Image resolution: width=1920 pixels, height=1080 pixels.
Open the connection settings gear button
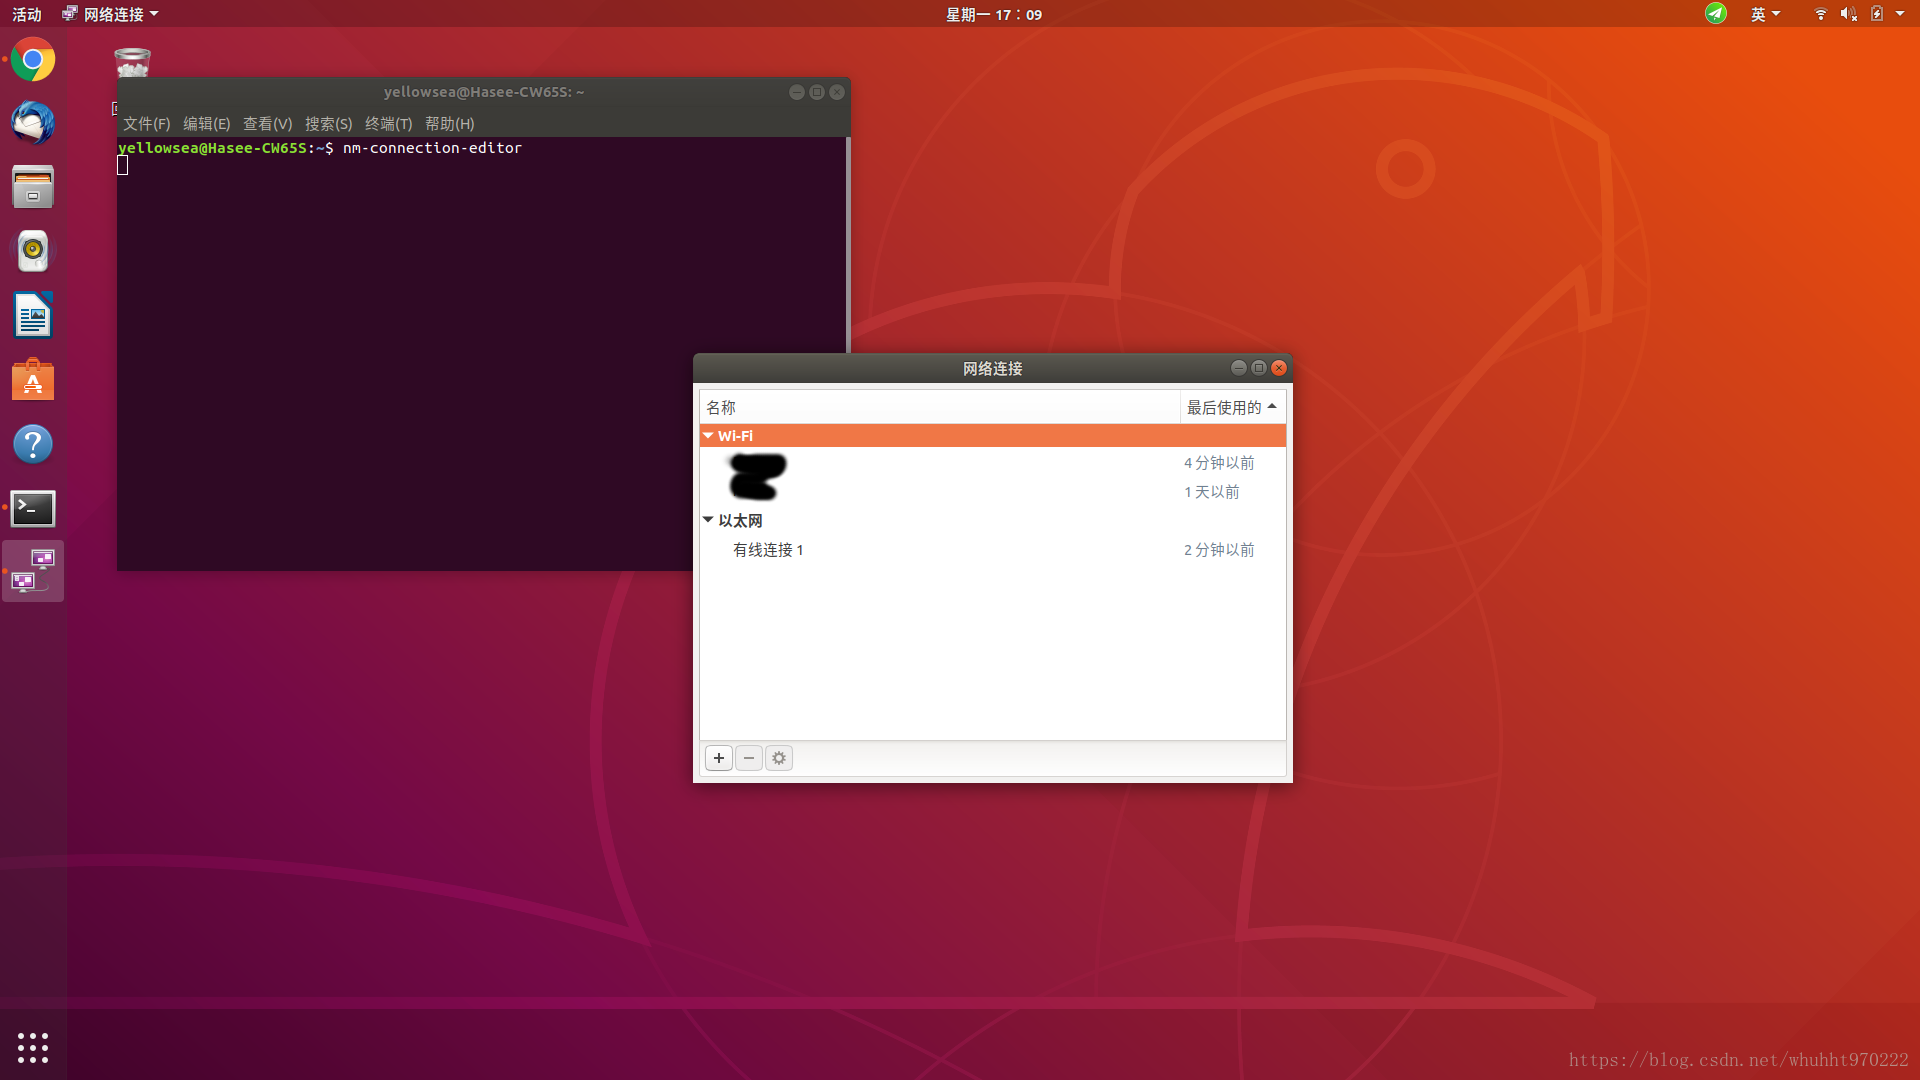point(779,758)
